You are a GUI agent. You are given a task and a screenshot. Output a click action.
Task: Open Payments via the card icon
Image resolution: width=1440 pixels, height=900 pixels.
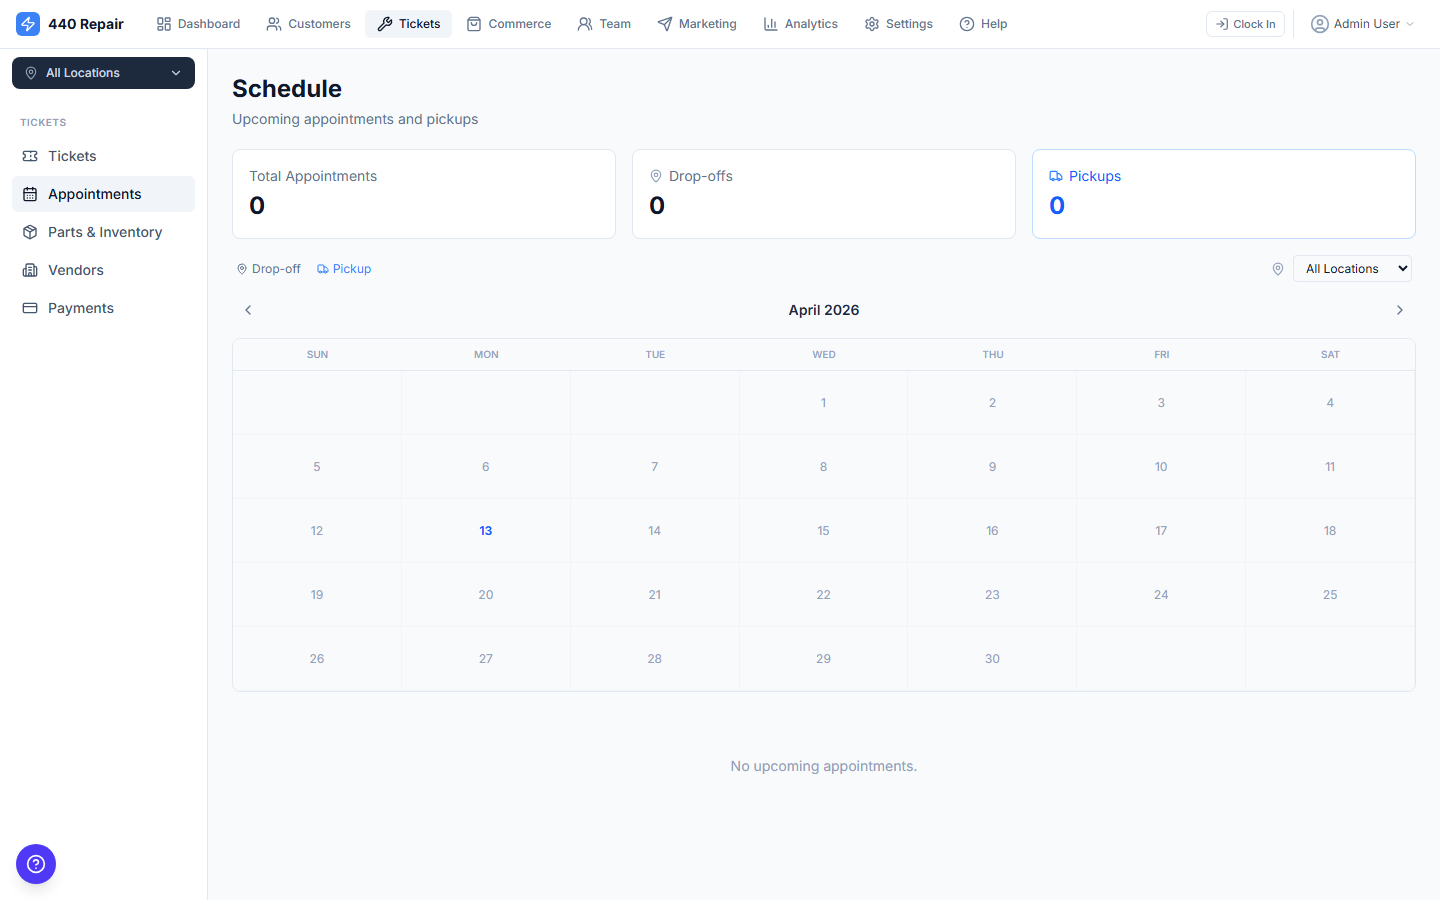[x=31, y=307]
